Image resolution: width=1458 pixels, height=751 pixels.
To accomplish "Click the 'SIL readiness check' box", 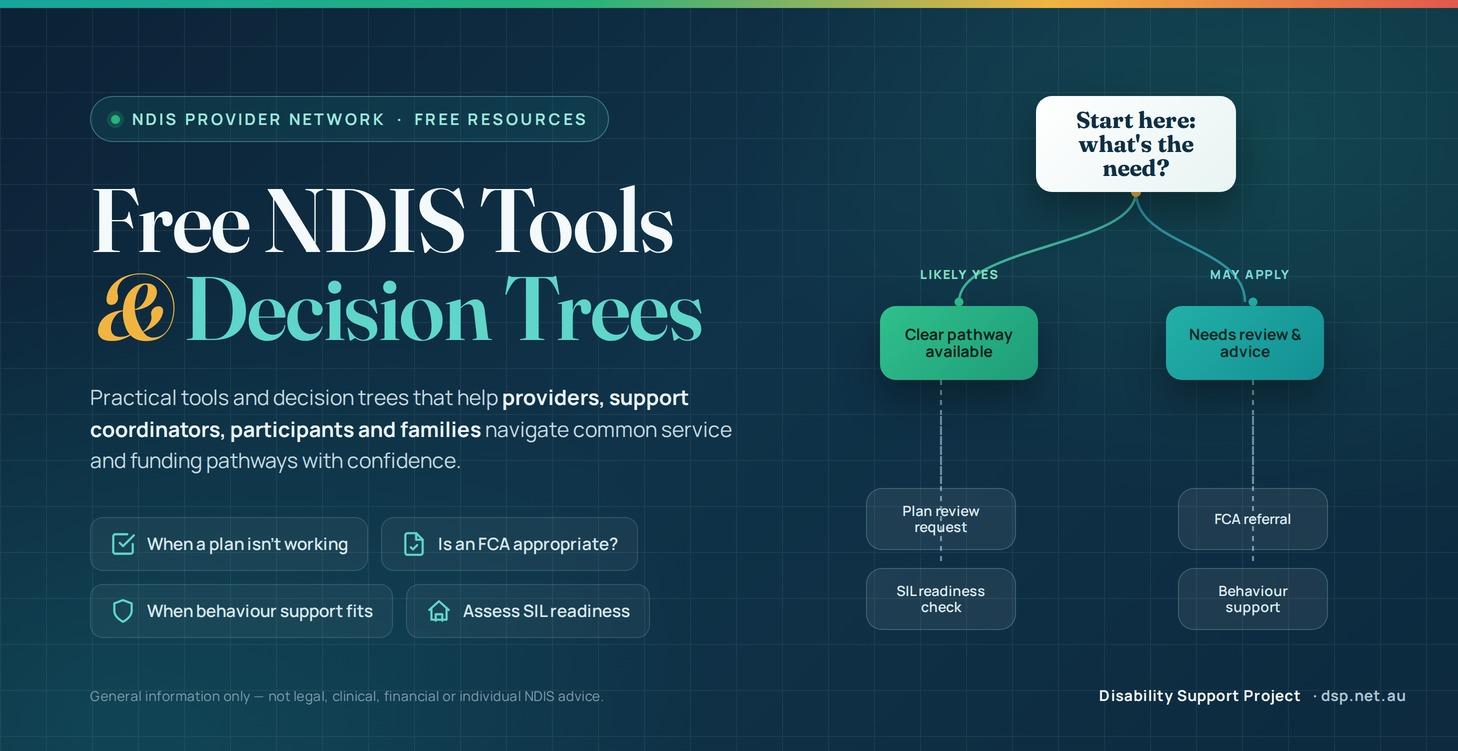I will tap(941, 599).
